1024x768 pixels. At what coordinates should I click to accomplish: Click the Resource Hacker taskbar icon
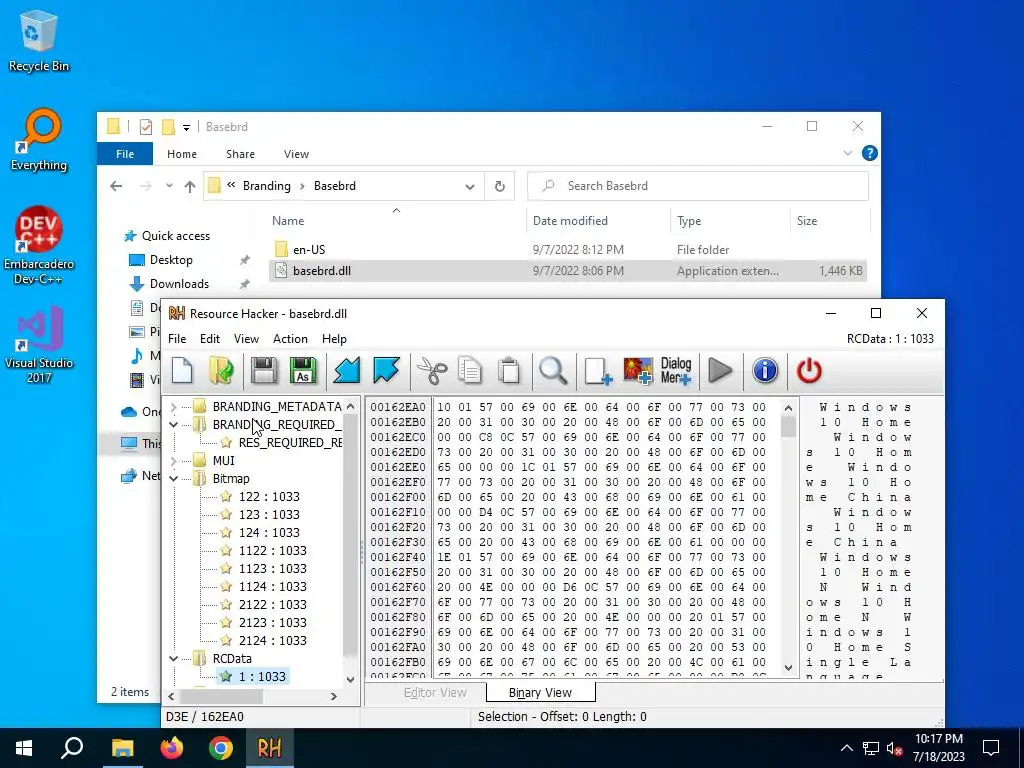[x=269, y=748]
